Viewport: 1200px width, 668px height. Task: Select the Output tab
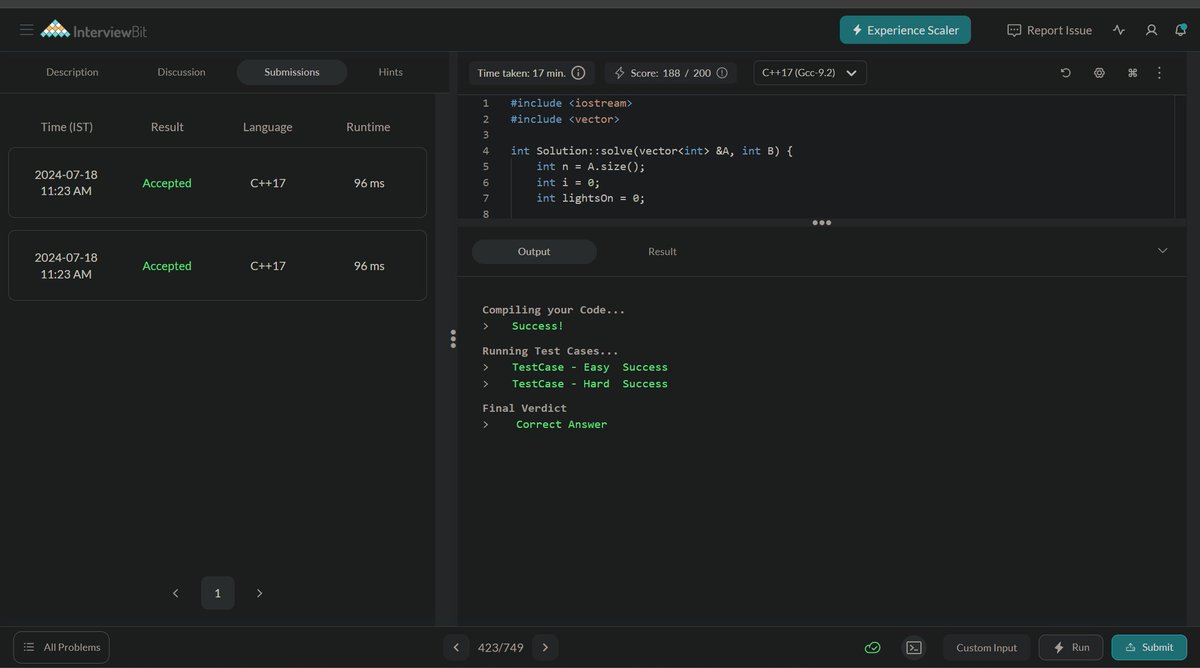[x=534, y=252]
